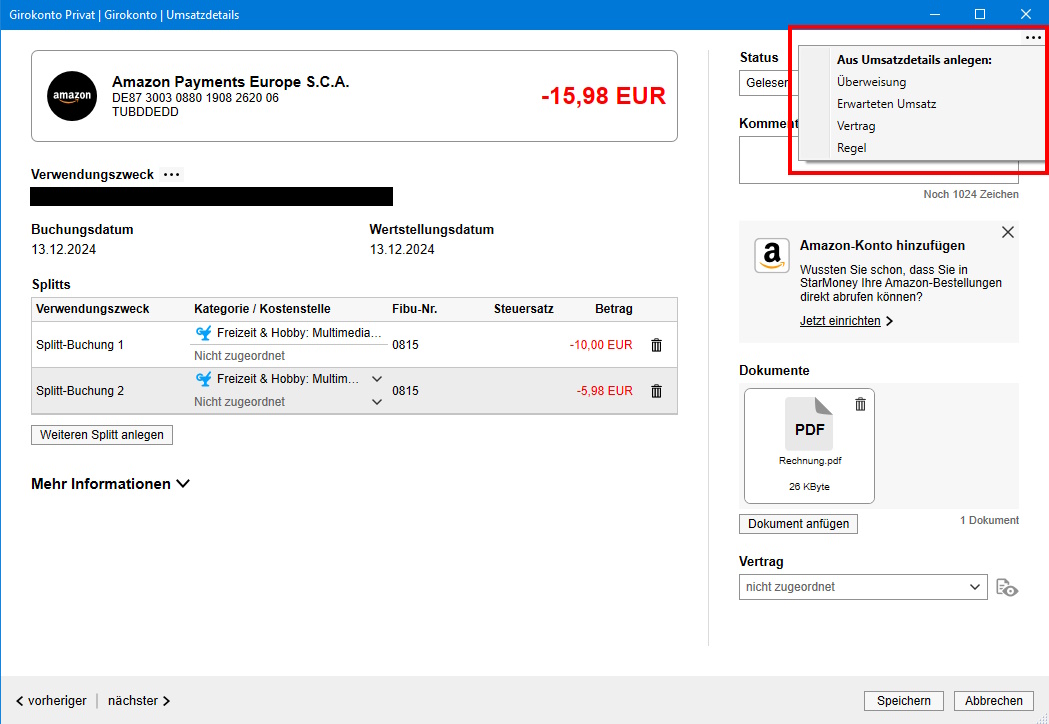Delete Splitt-Buchung 1 with trash icon

[656, 345]
